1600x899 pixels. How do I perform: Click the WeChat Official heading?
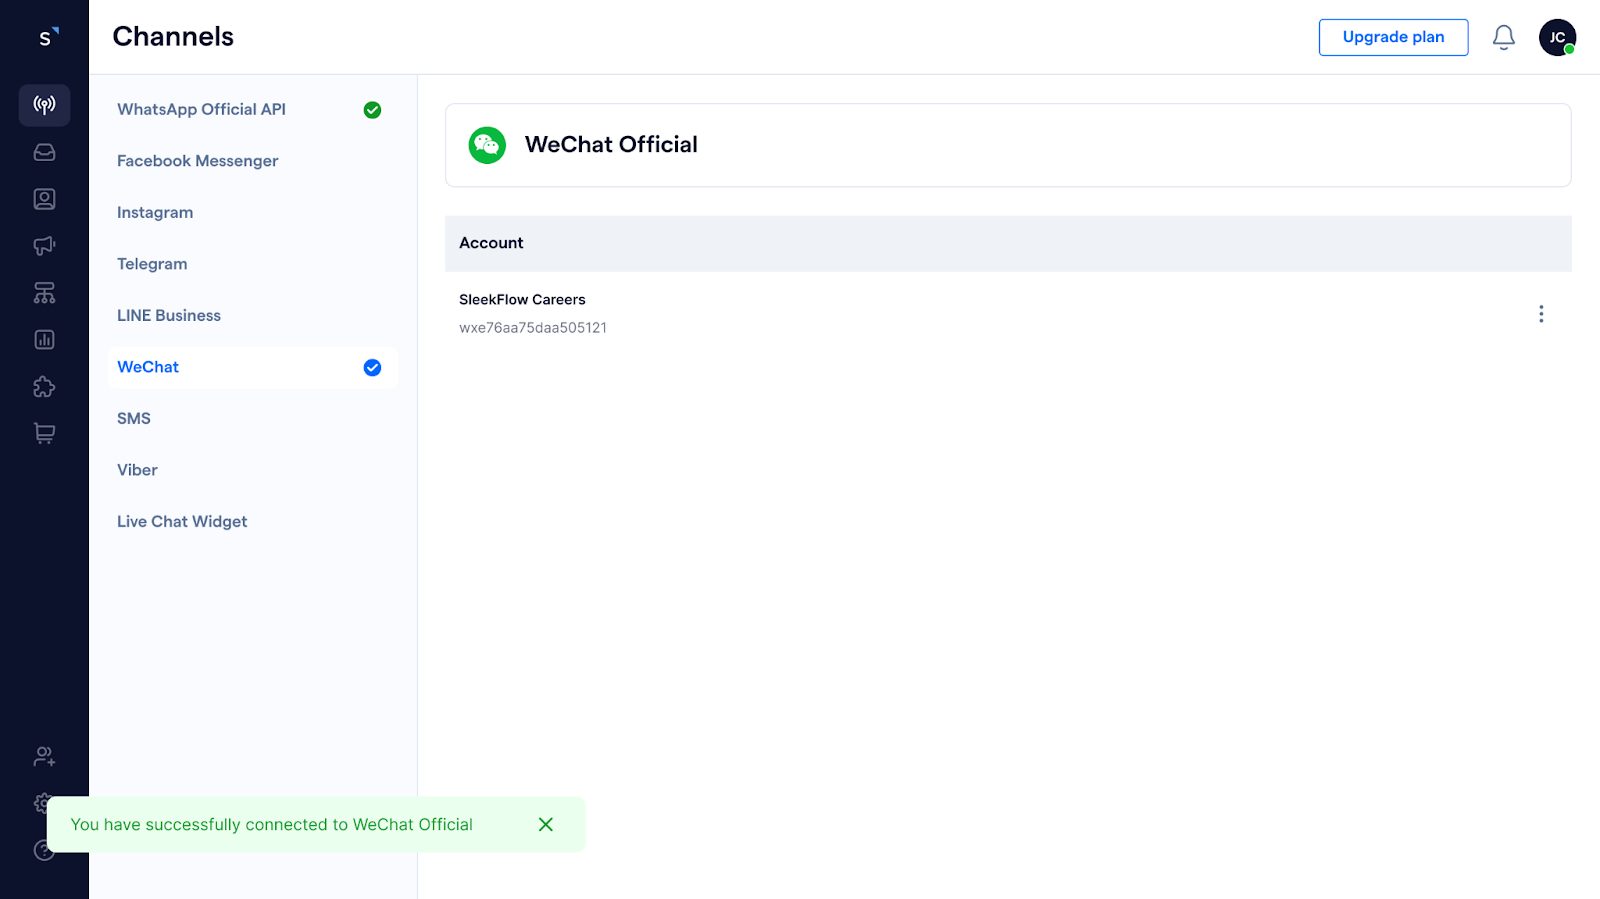(611, 145)
